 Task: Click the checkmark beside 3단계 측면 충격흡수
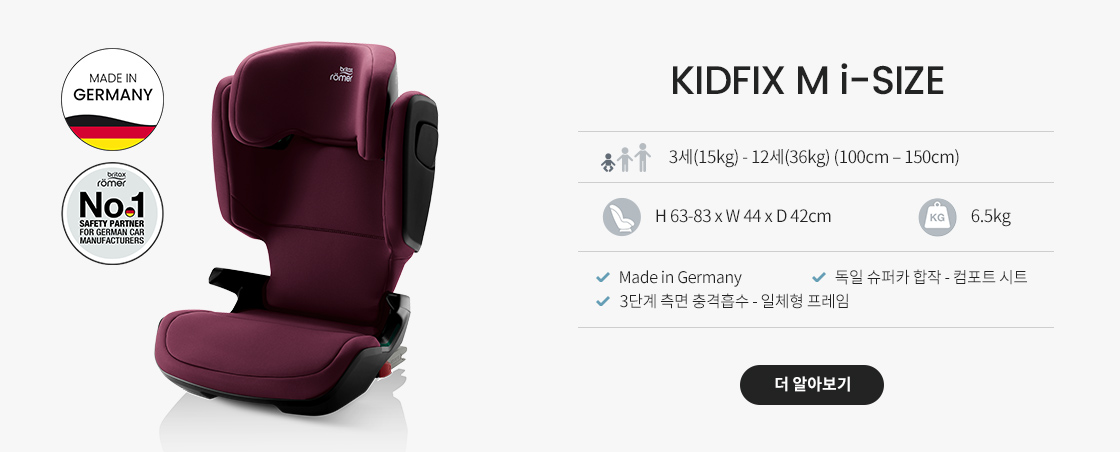point(603,301)
